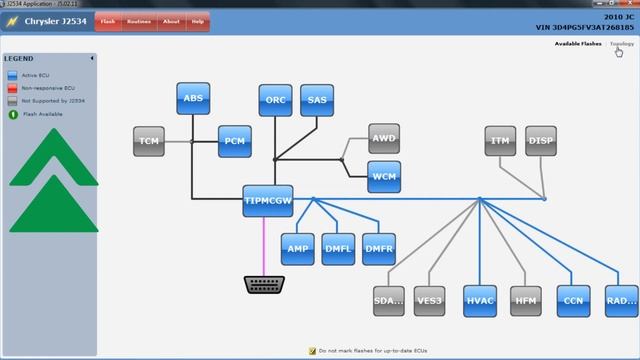Open the Flash menu
Viewport: 640px width, 360px height.
pyautogui.click(x=108, y=22)
